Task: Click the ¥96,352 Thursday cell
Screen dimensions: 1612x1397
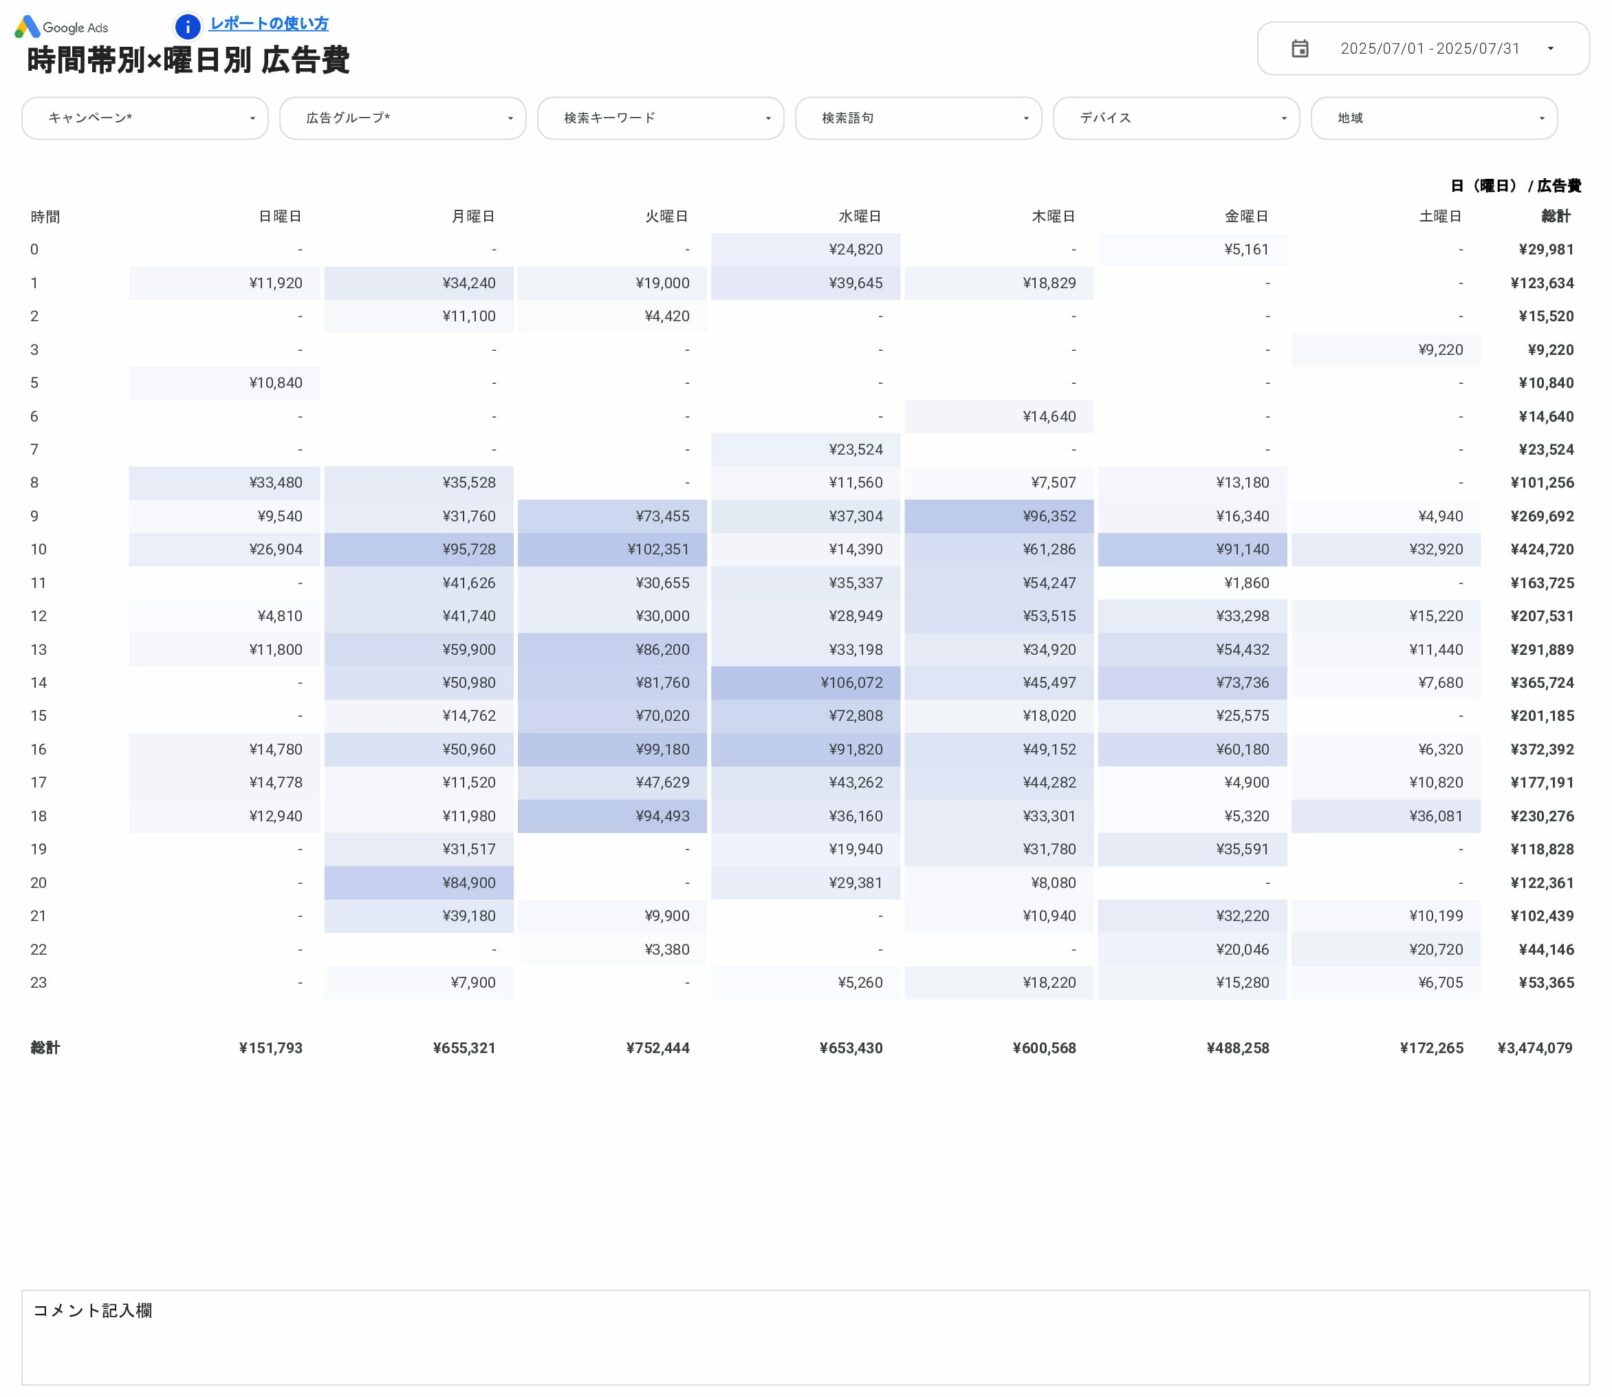Action: (1048, 516)
